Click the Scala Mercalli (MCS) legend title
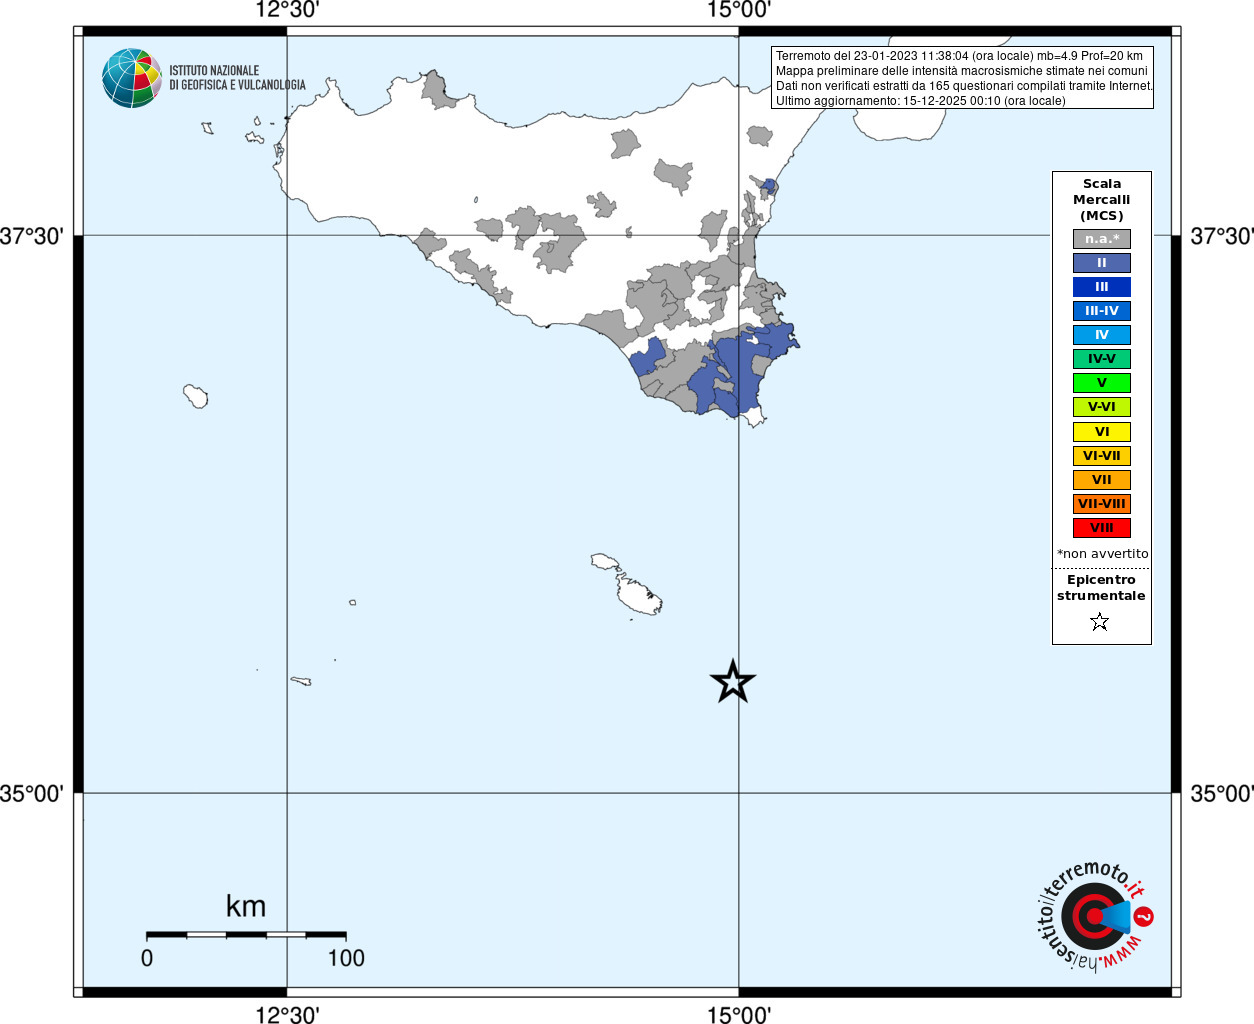Viewport: 1254px width, 1024px height. 1102,199
